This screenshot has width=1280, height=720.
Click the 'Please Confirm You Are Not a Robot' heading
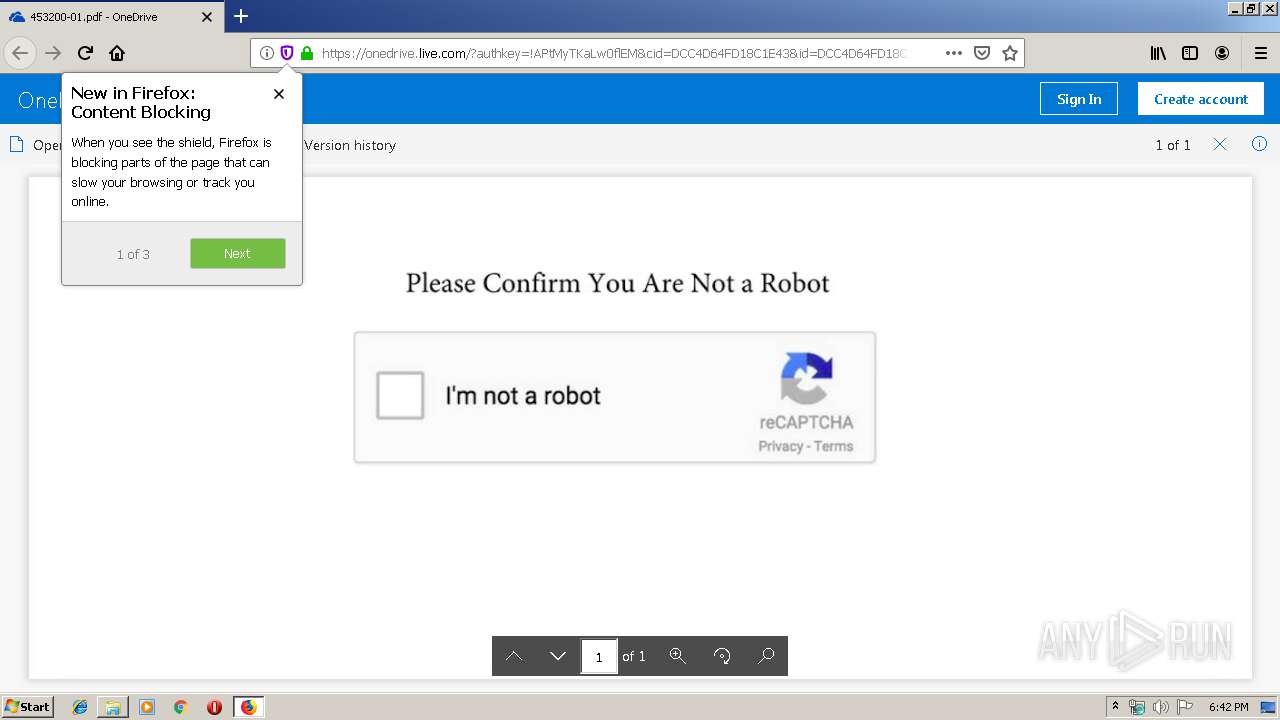pyautogui.click(x=617, y=283)
